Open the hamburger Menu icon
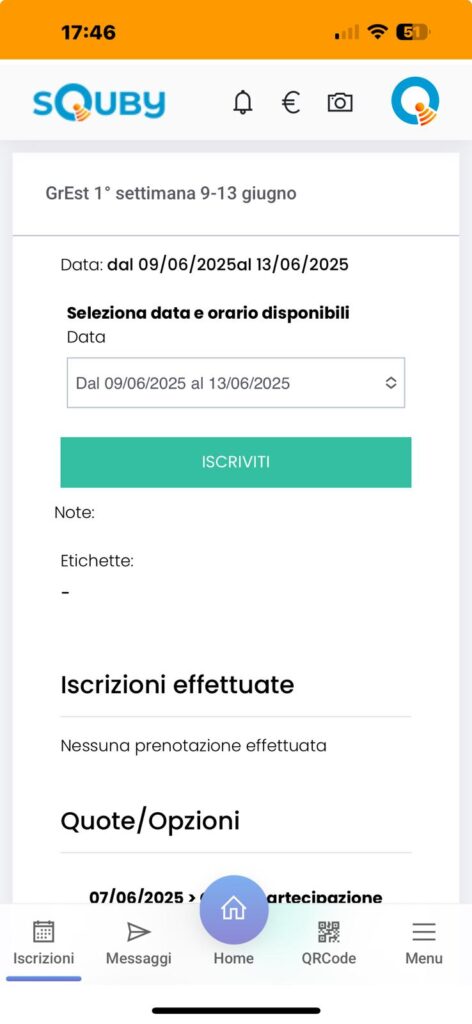Image resolution: width=472 pixels, height=1024 pixels. 424,932
